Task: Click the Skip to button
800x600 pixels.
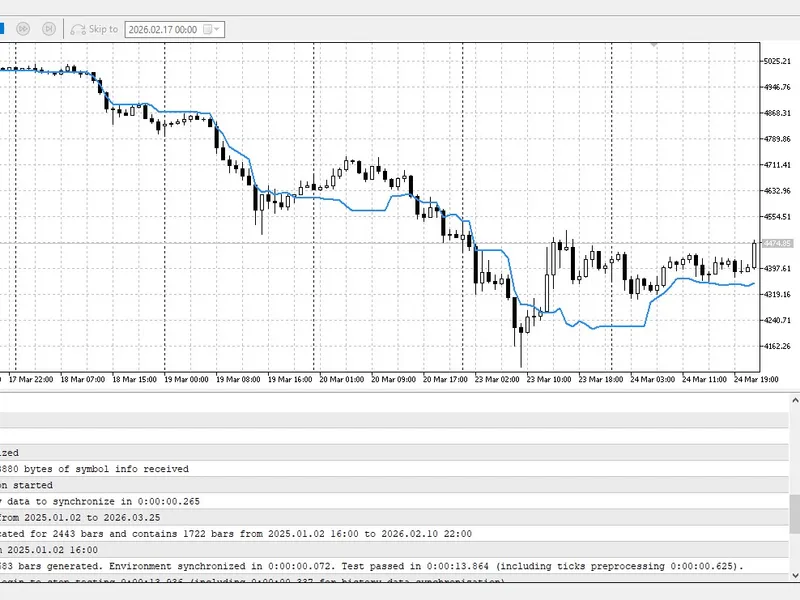Action: [x=94, y=29]
